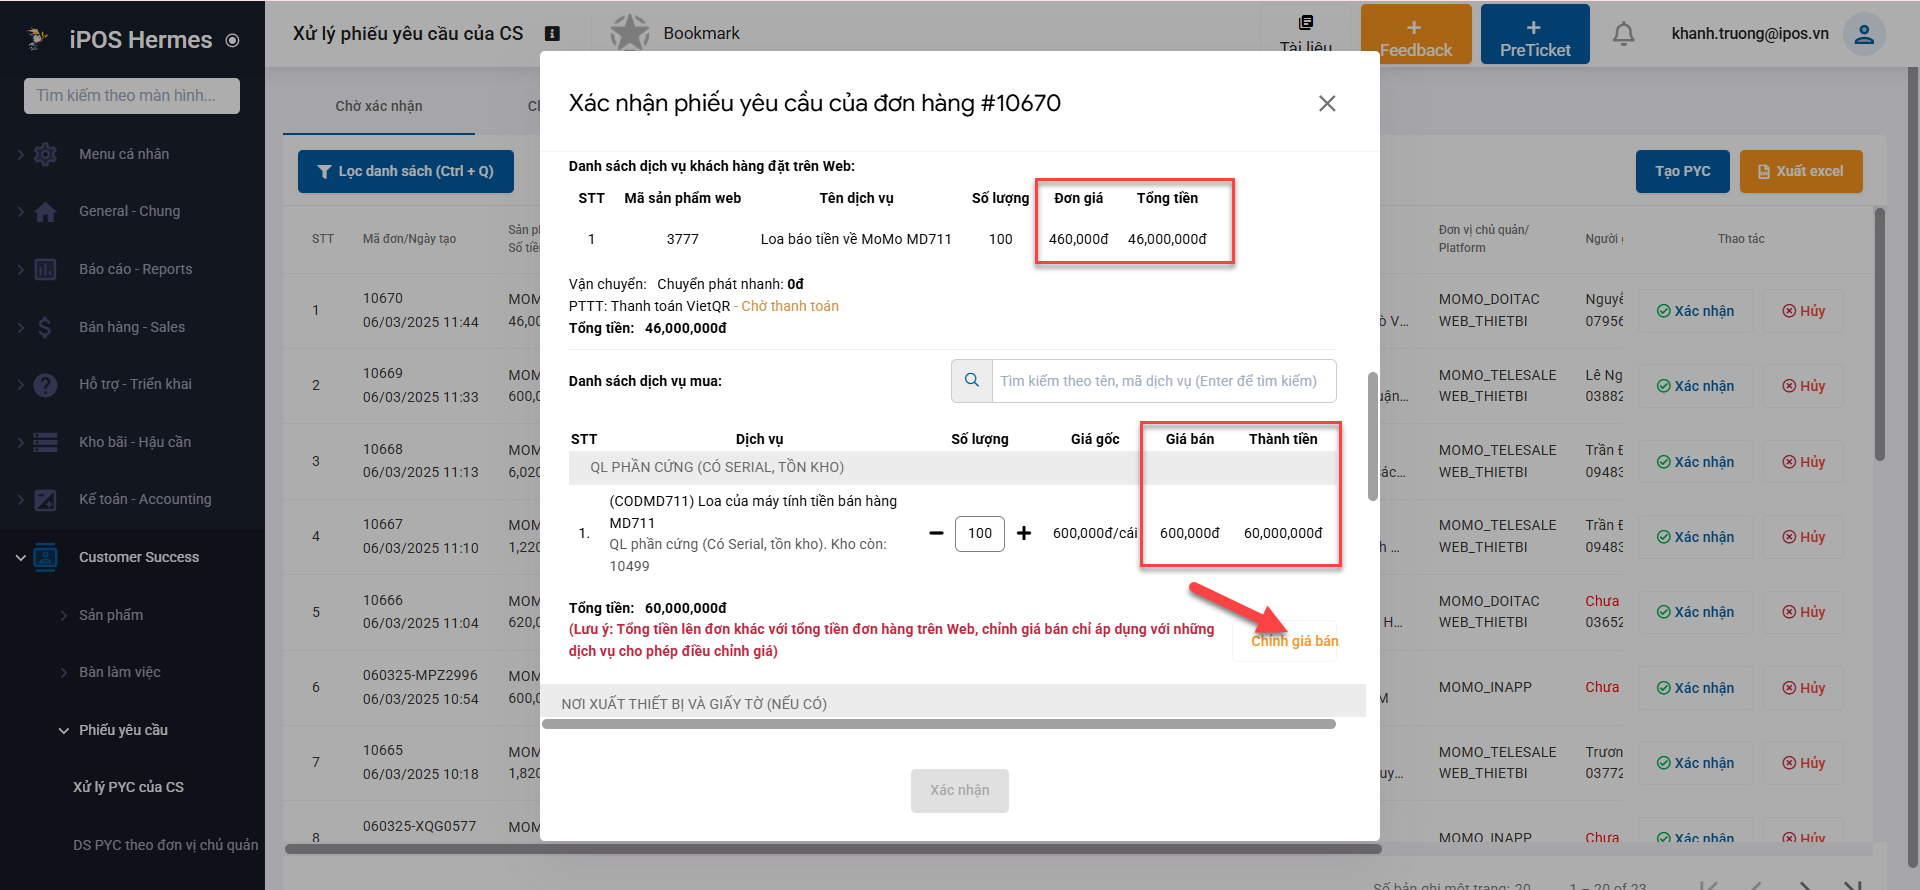
Task: Click the home icon for General - Chung
Action: pos(45,212)
